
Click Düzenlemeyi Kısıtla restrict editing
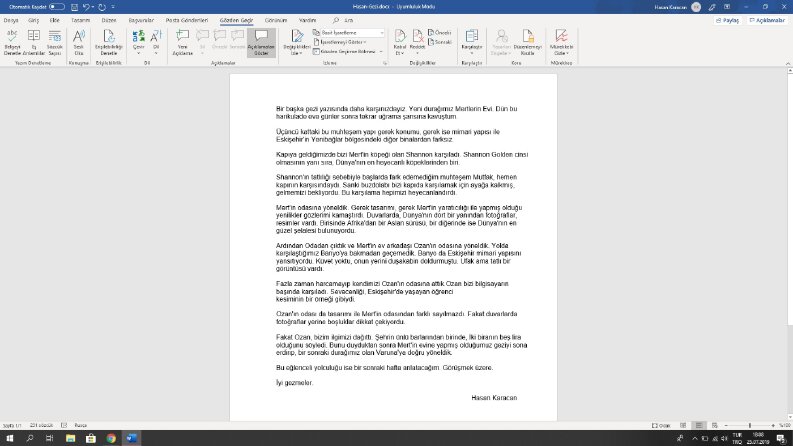click(x=527, y=42)
